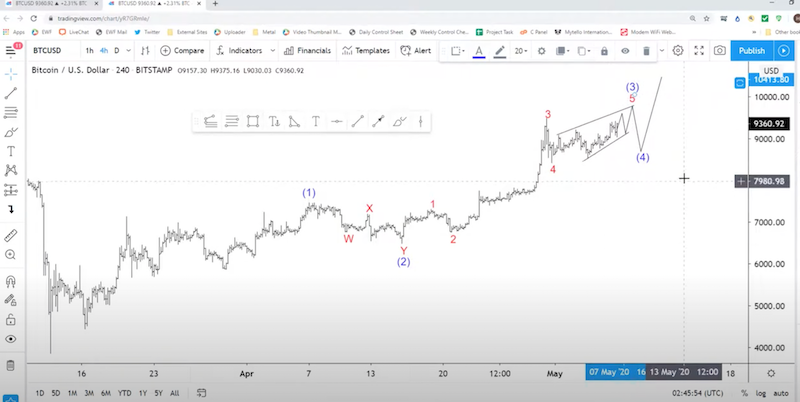The height and width of the screenshot is (402, 800).
Task: Click the trash remove drawings icon
Action: tap(646, 50)
